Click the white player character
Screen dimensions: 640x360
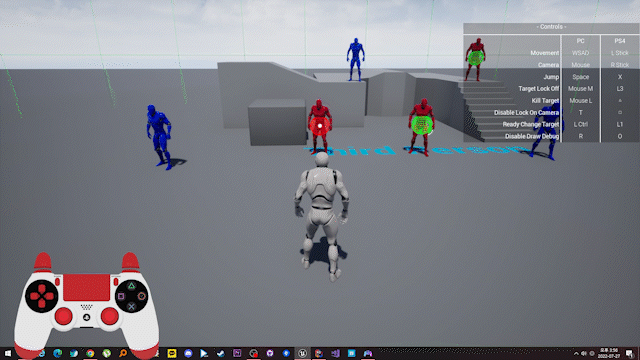pos(322,217)
